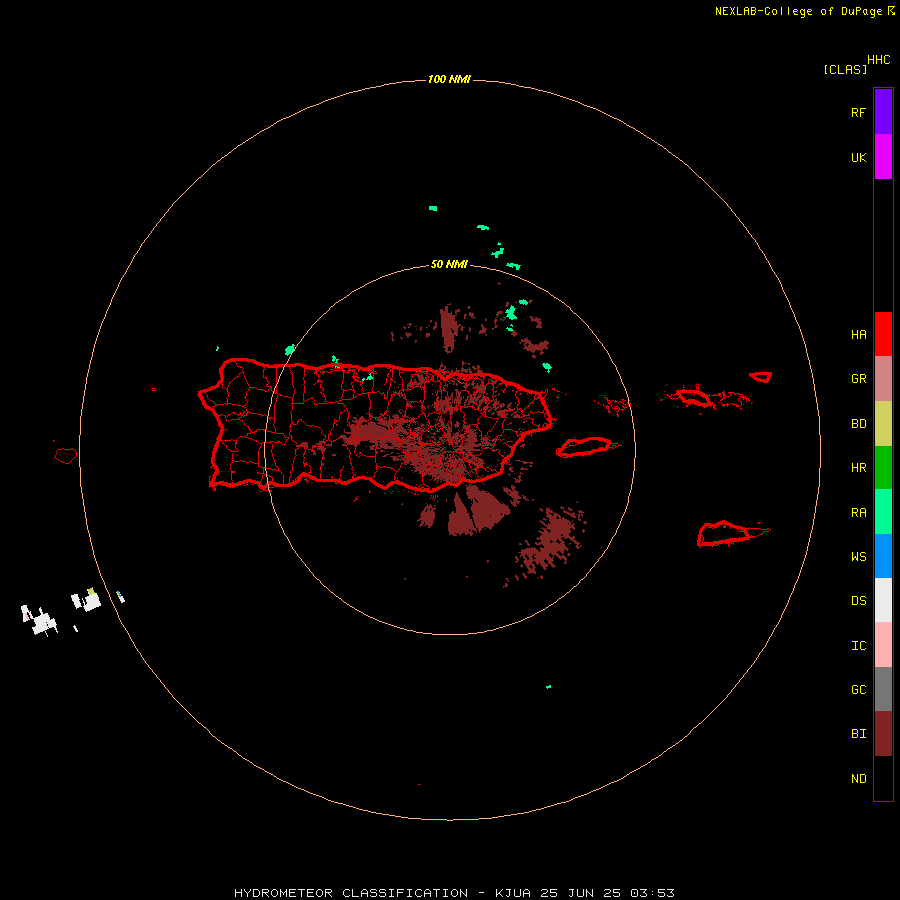Select the WS blue legend swatch

[883, 556]
